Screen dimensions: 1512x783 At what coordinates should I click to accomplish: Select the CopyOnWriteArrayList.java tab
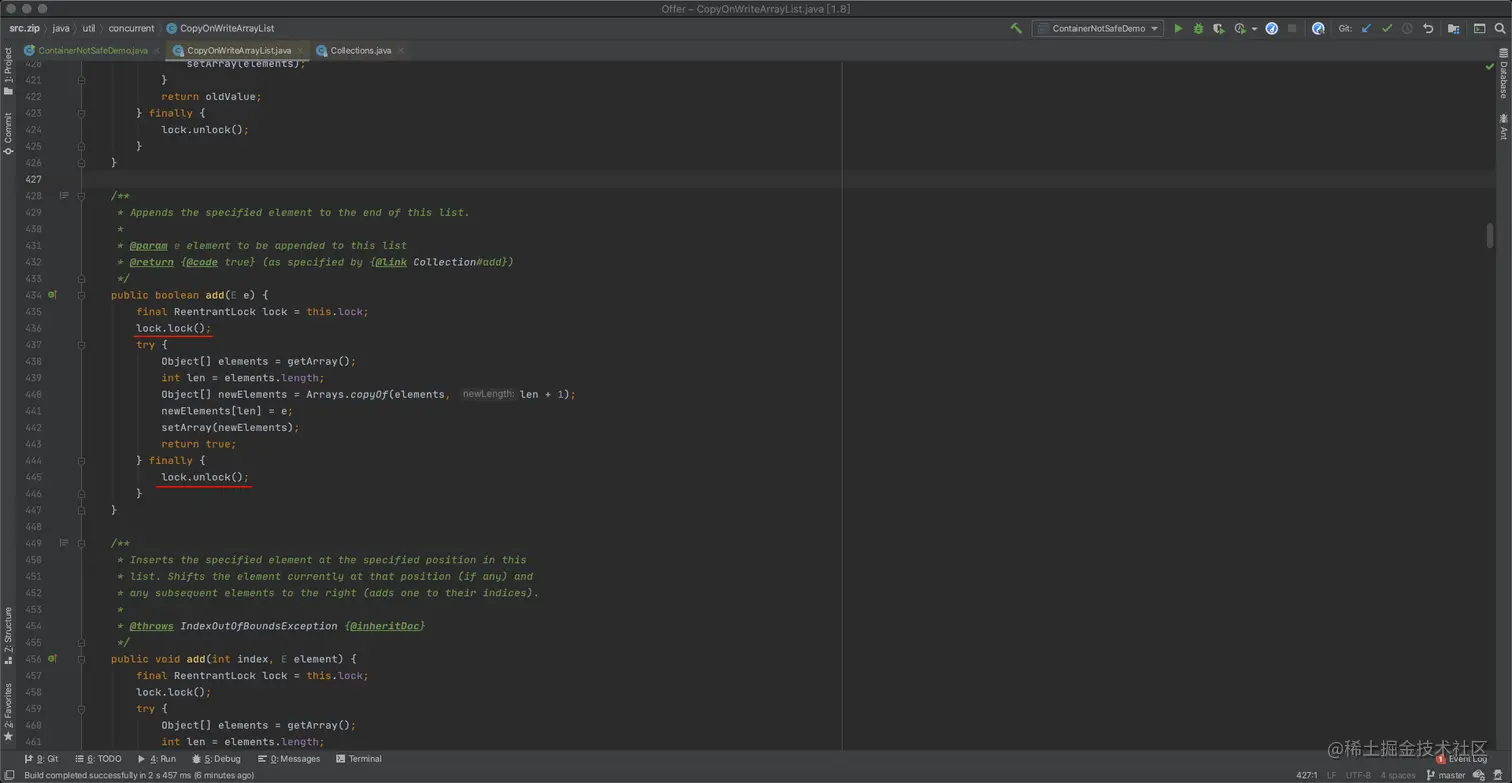coord(239,50)
